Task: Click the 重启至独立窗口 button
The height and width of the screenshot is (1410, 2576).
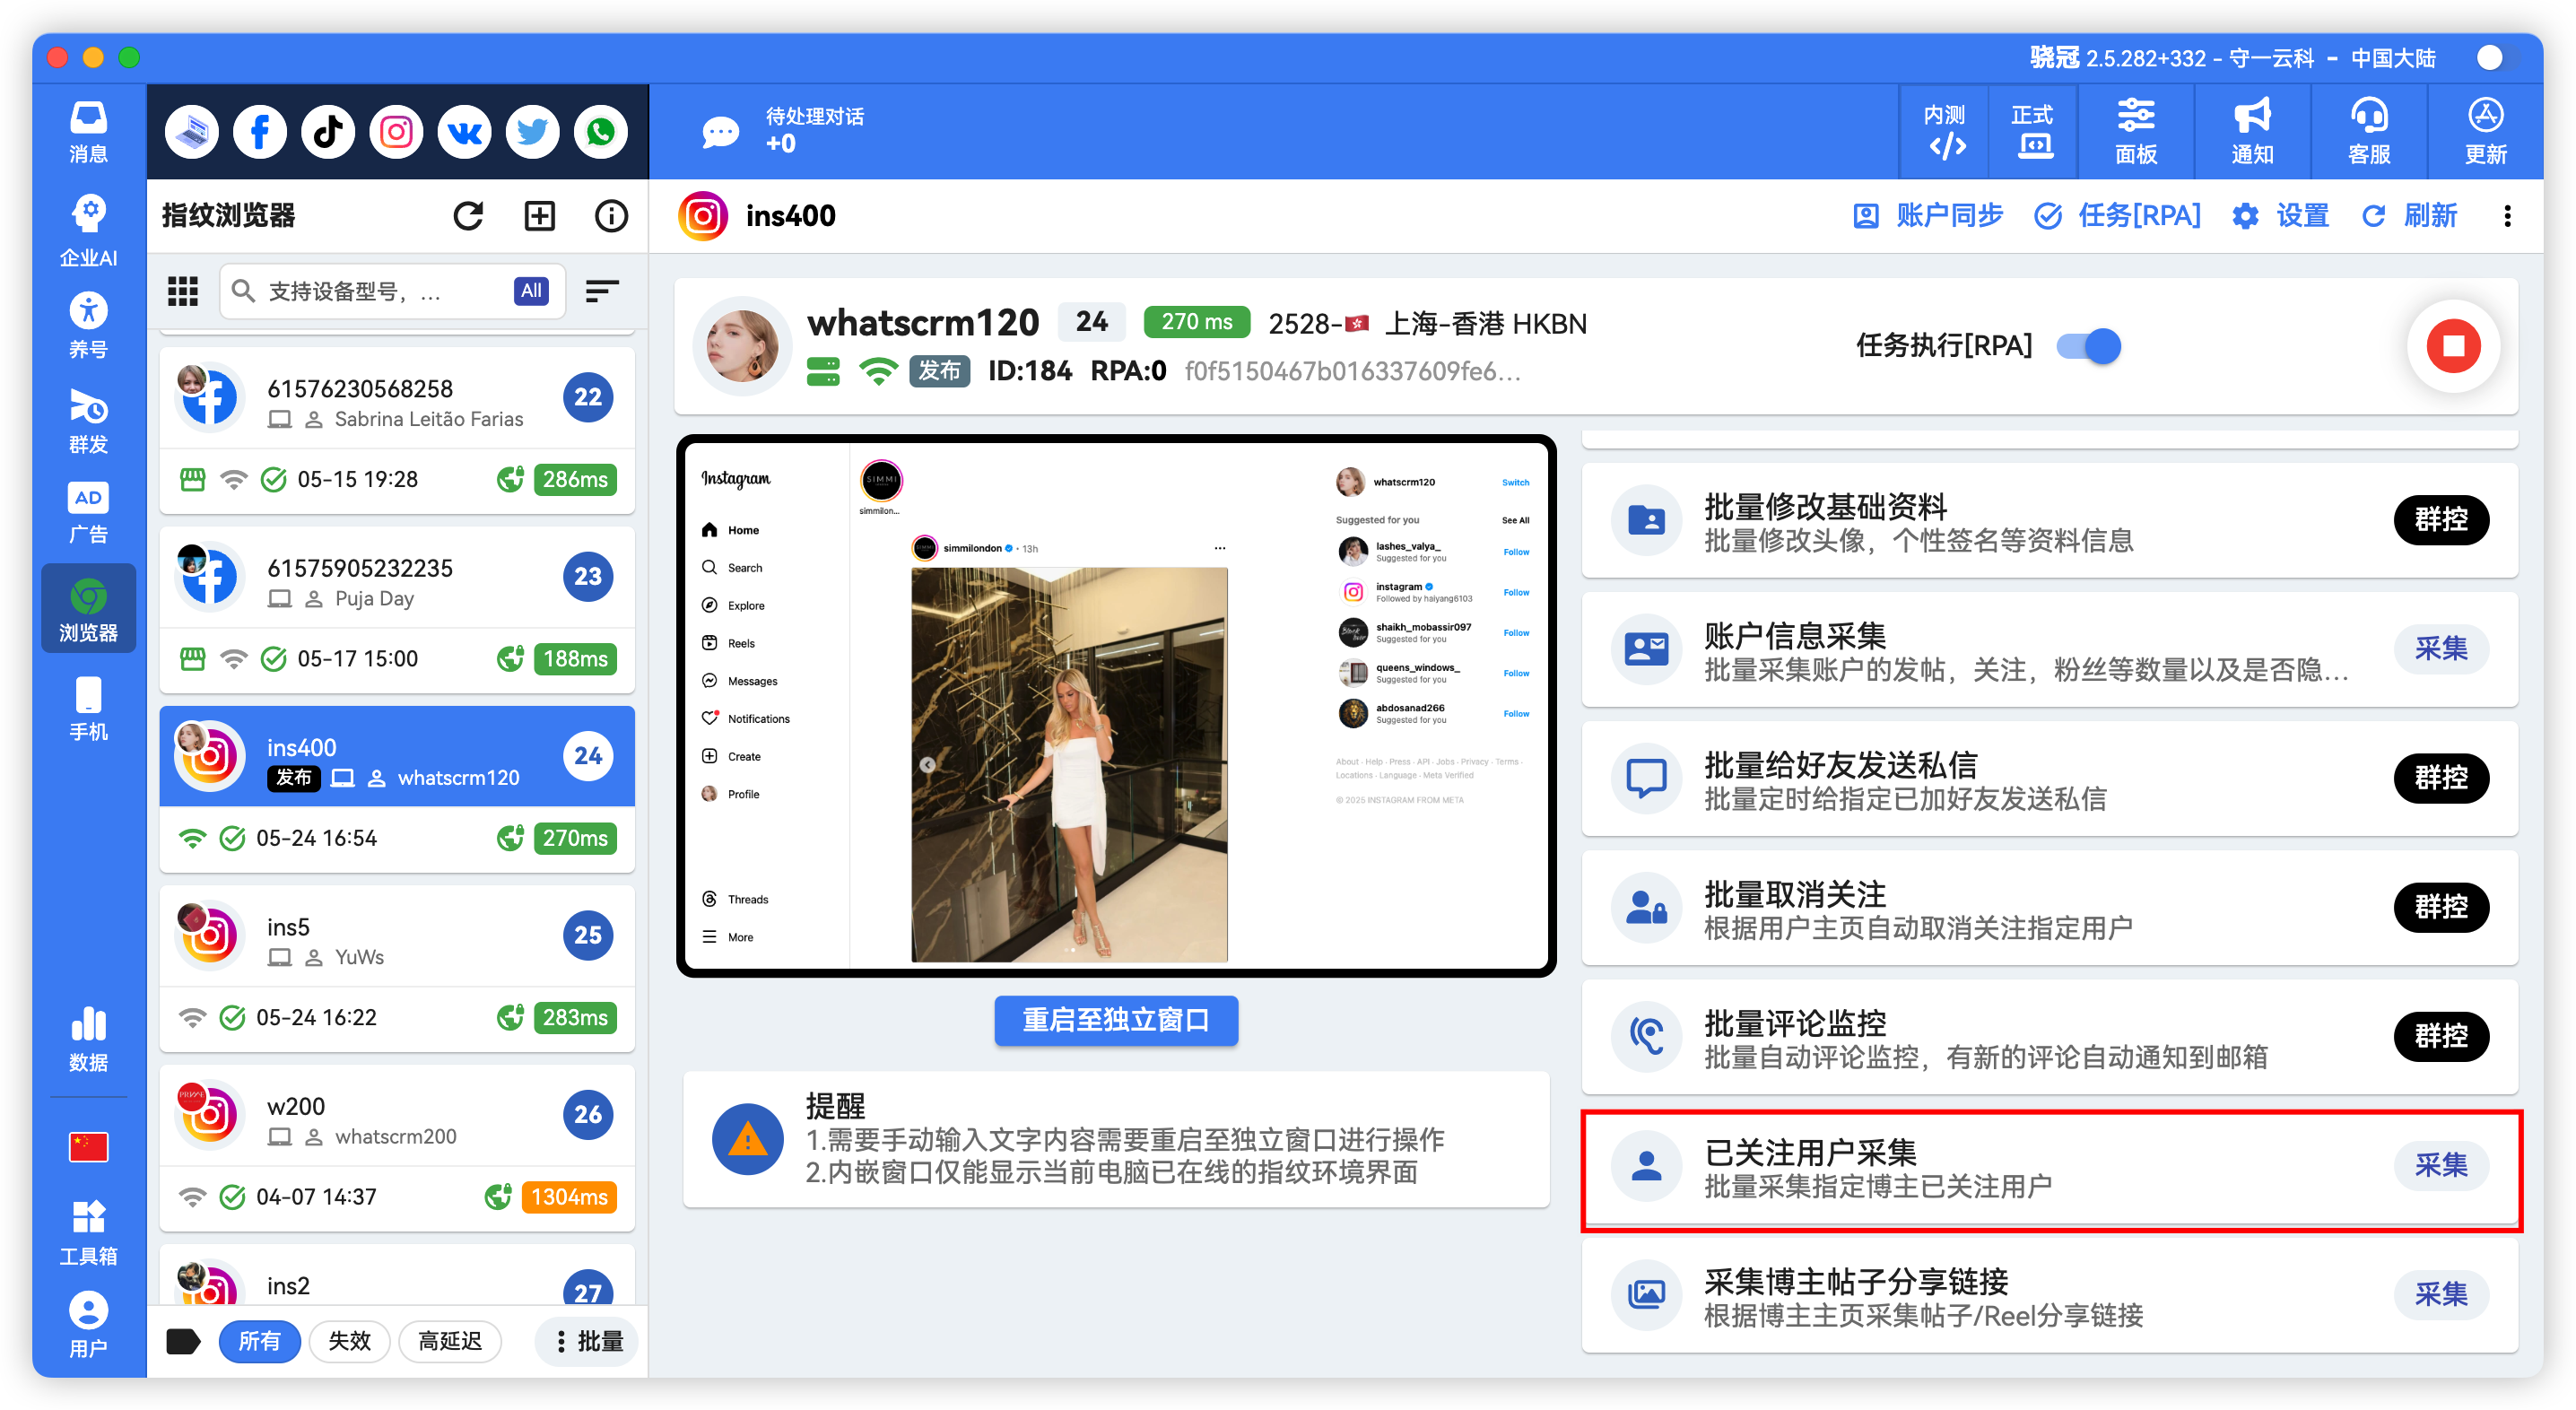Action: (x=1115, y=1020)
